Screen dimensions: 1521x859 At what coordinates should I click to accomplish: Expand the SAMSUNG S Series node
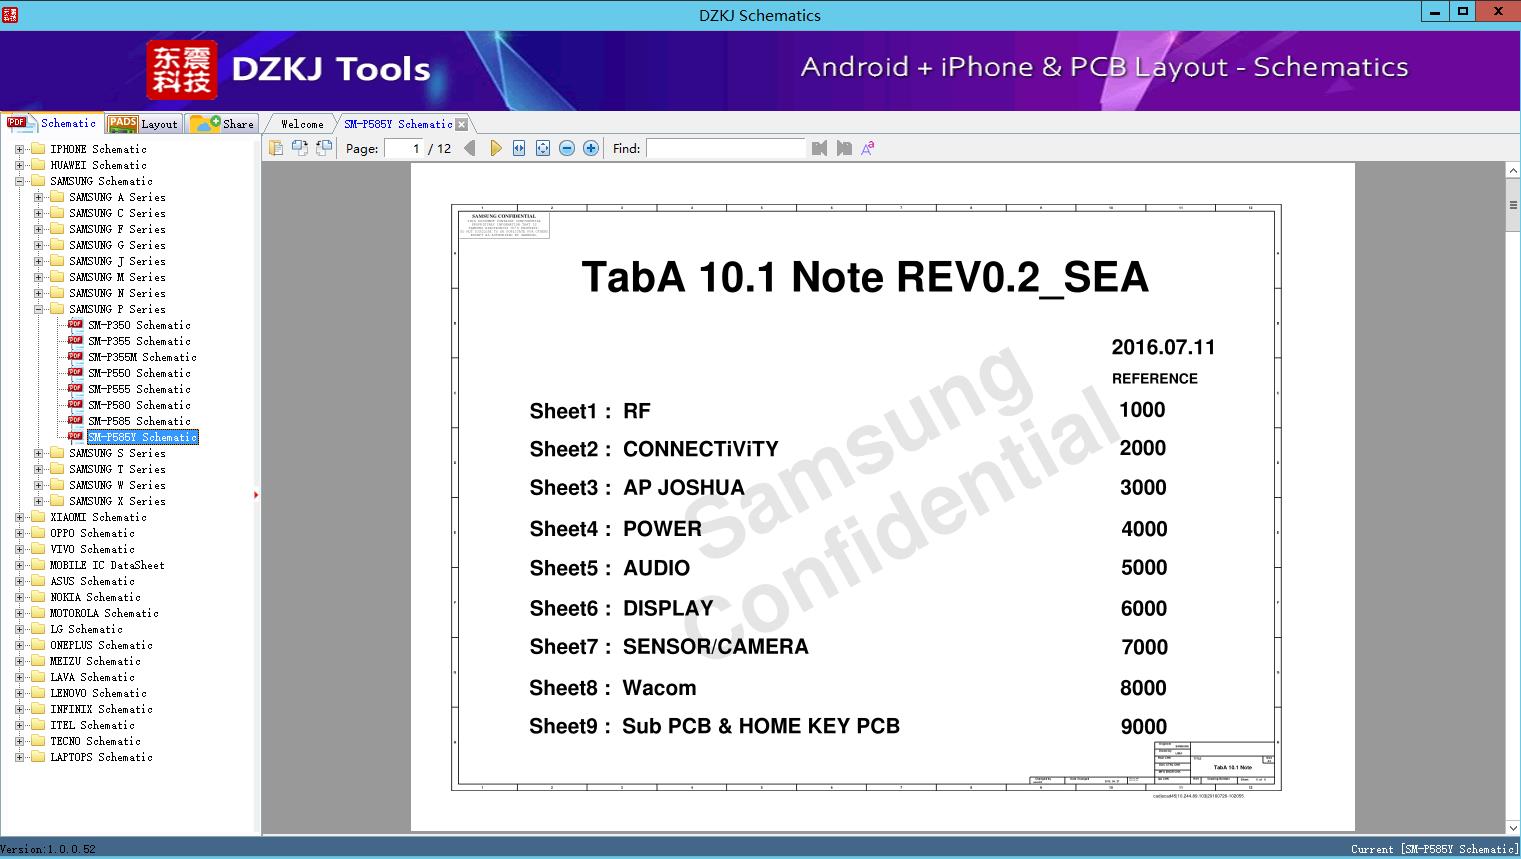tap(38, 453)
